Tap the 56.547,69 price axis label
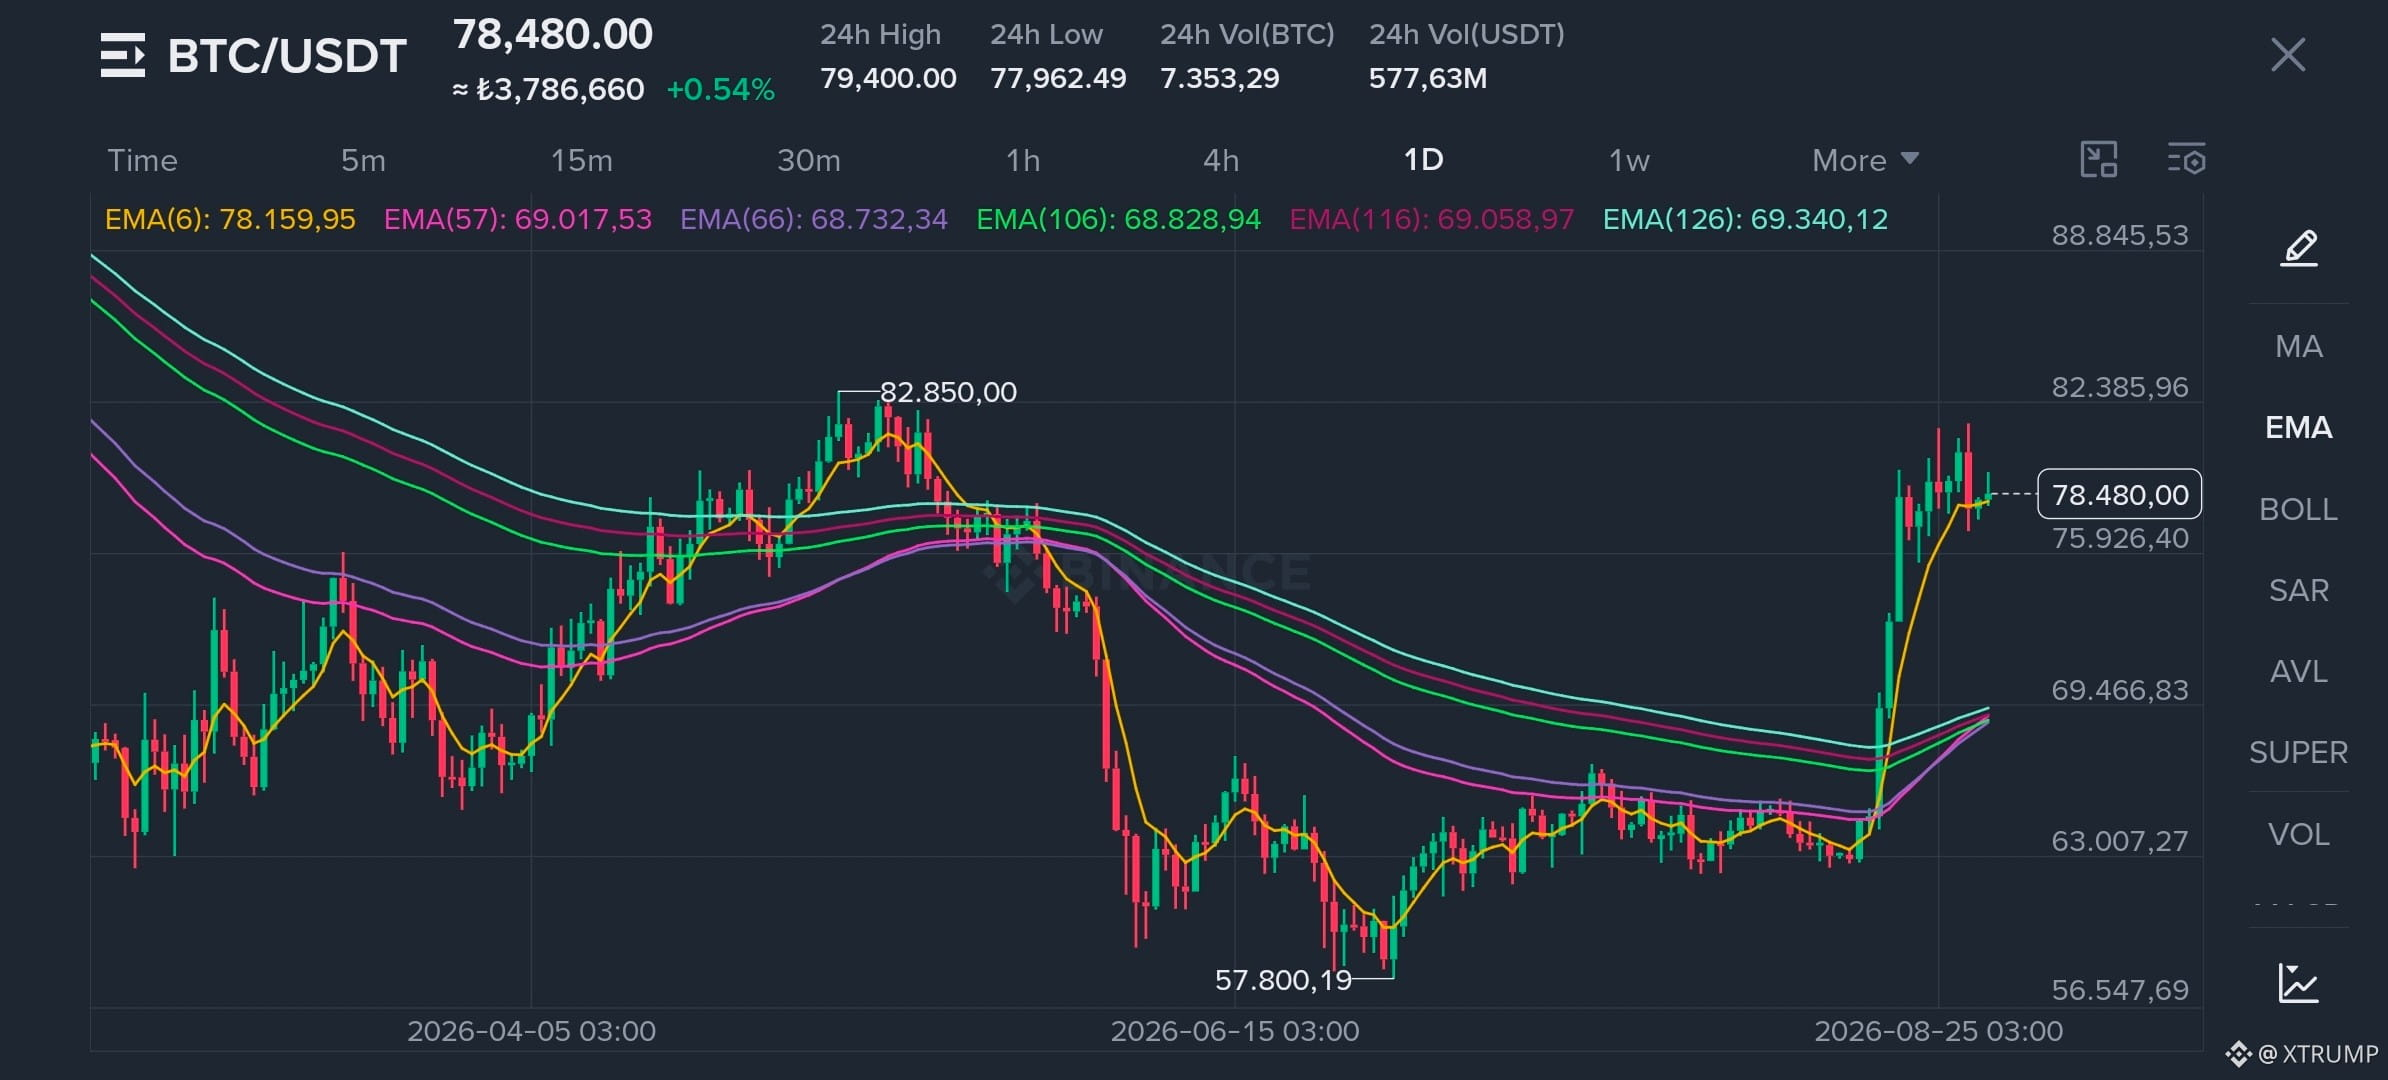This screenshot has height=1080, width=2388. click(x=2120, y=991)
